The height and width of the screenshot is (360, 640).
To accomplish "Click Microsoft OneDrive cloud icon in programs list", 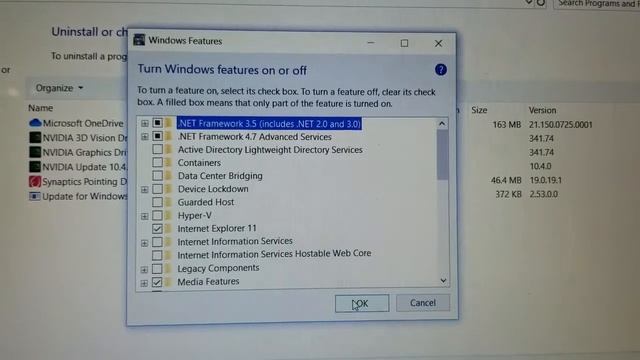I will tap(36, 123).
